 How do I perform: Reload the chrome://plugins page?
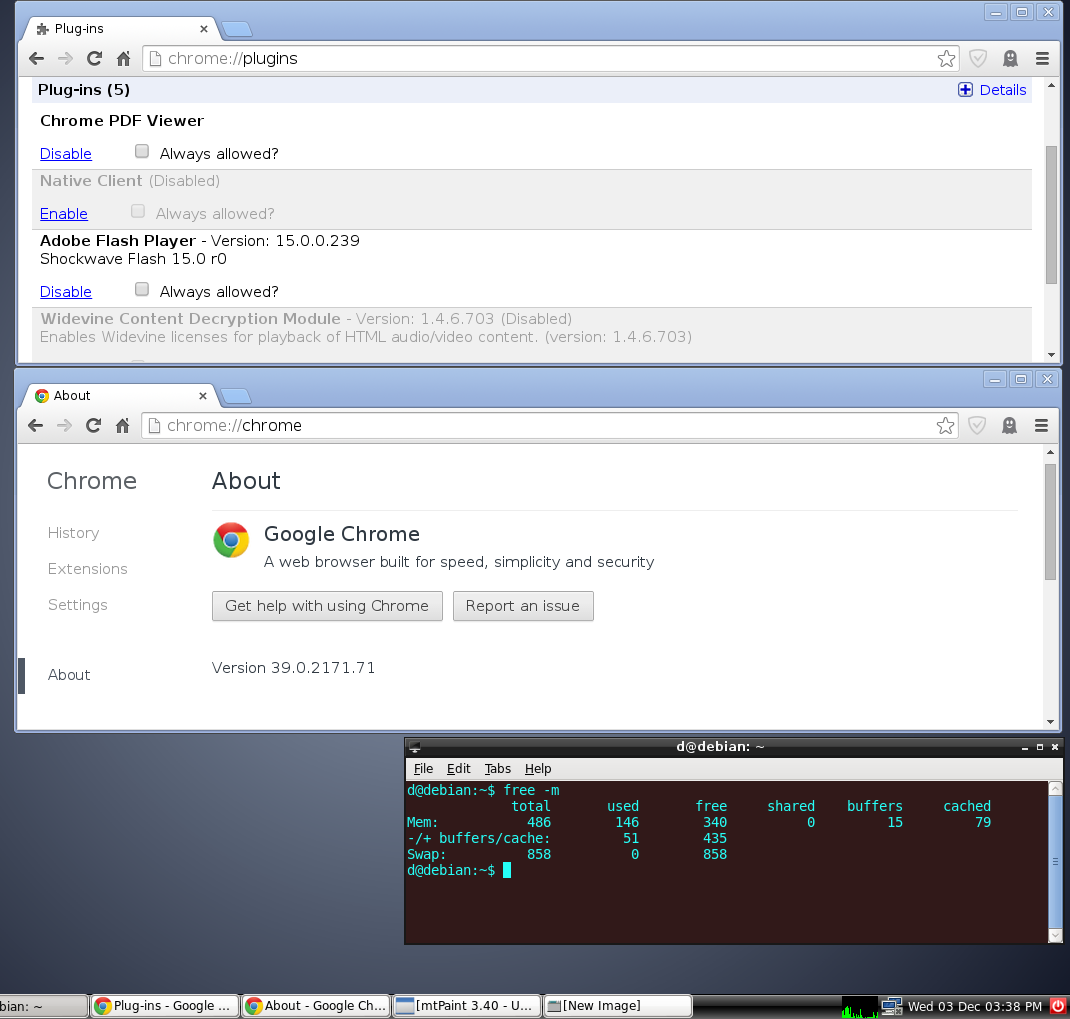pyautogui.click(x=94, y=59)
